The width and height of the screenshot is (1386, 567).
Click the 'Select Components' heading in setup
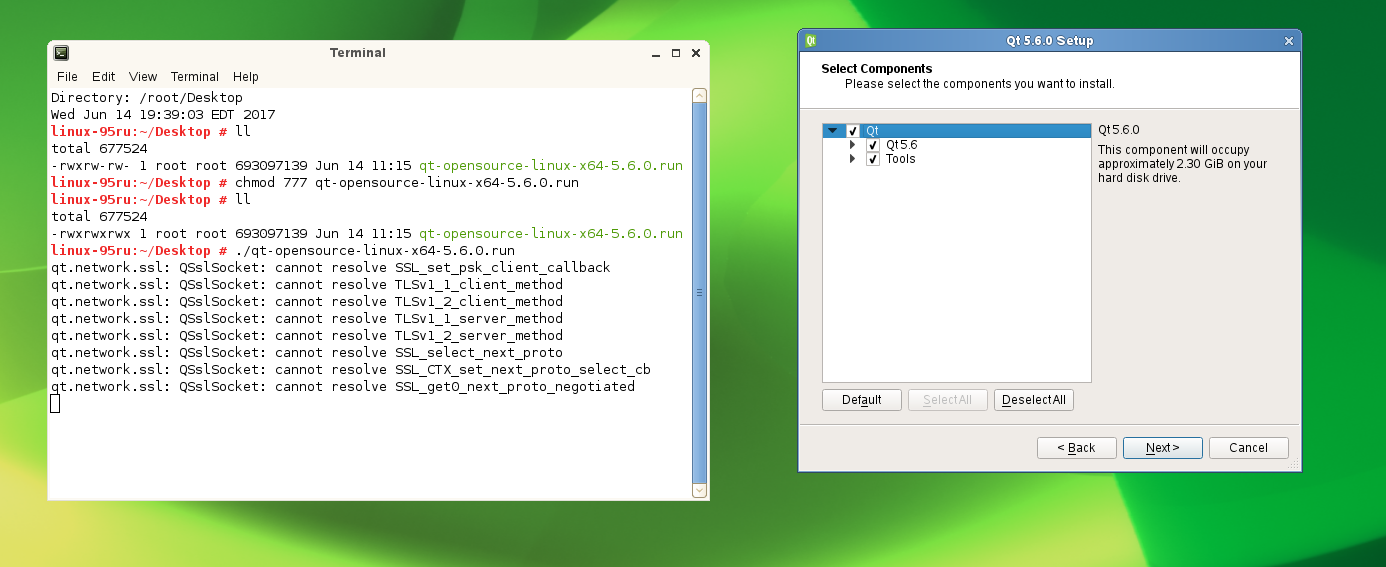tap(877, 69)
